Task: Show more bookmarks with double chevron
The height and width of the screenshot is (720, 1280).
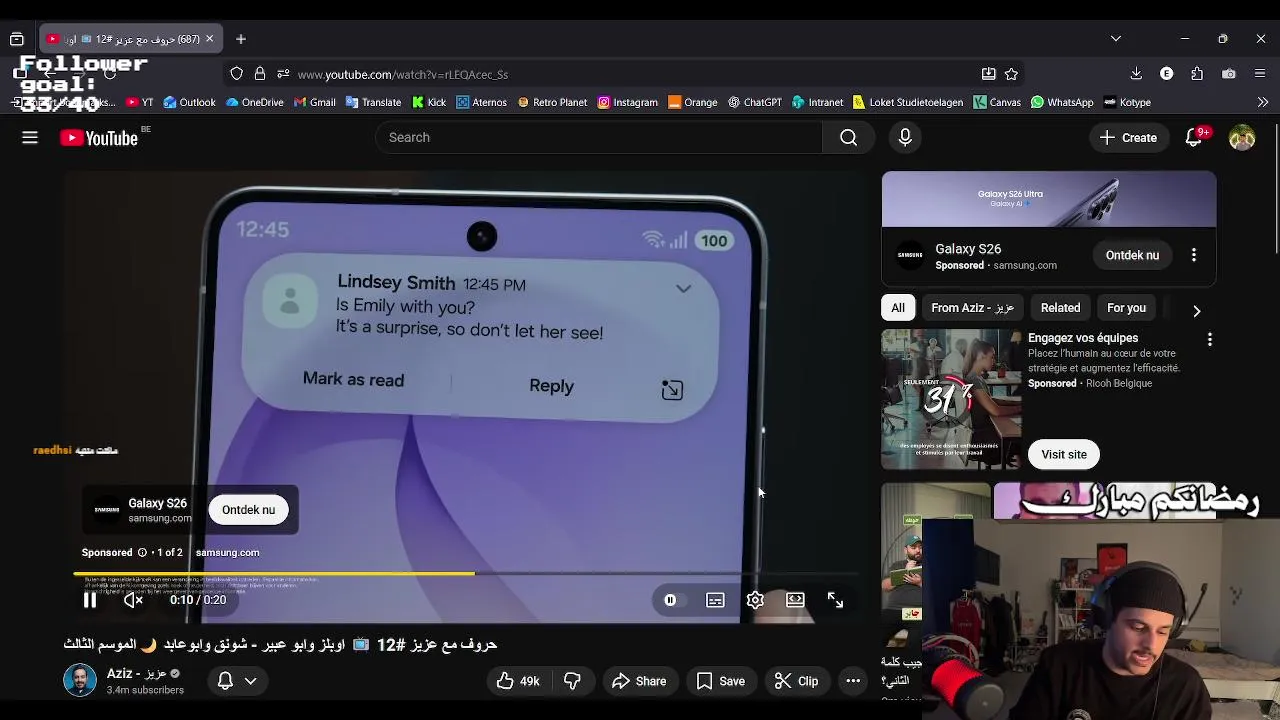Action: (x=1263, y=102)
